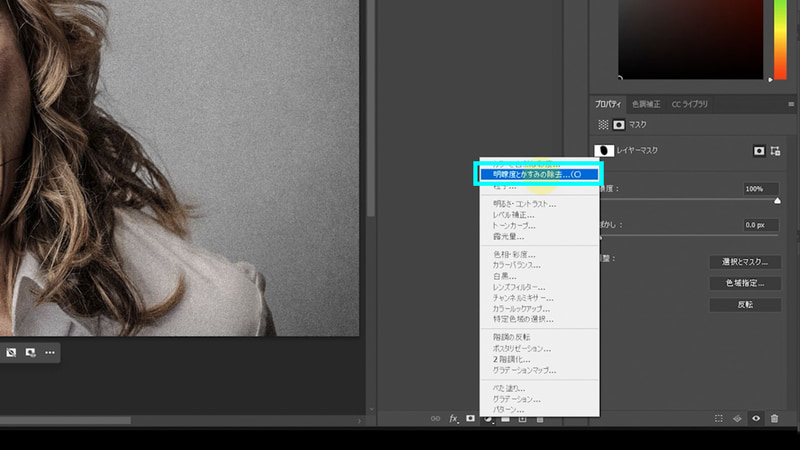Click the delete layer icon in Layers panel
The height and width of the screenshot is (450, 800).
pos(540,419)
